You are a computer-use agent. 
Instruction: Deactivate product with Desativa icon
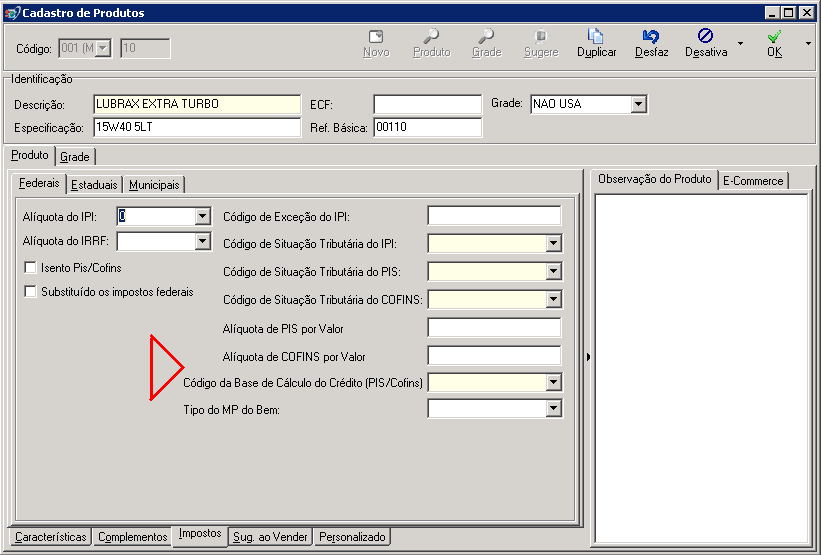pos(705,36)
